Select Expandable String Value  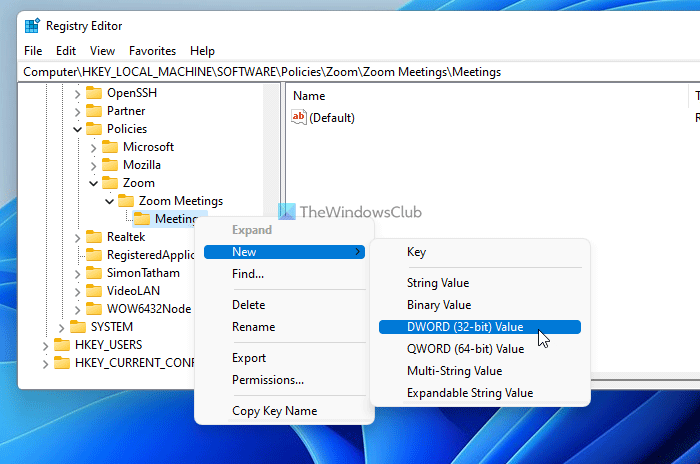480,393
